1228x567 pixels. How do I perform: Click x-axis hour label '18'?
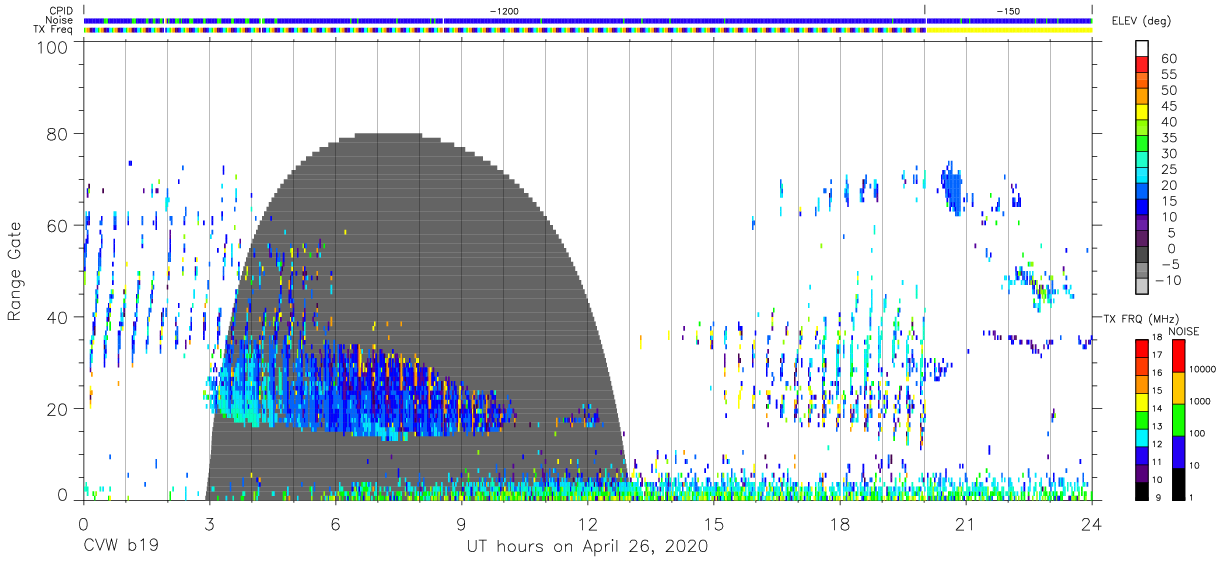839,522
